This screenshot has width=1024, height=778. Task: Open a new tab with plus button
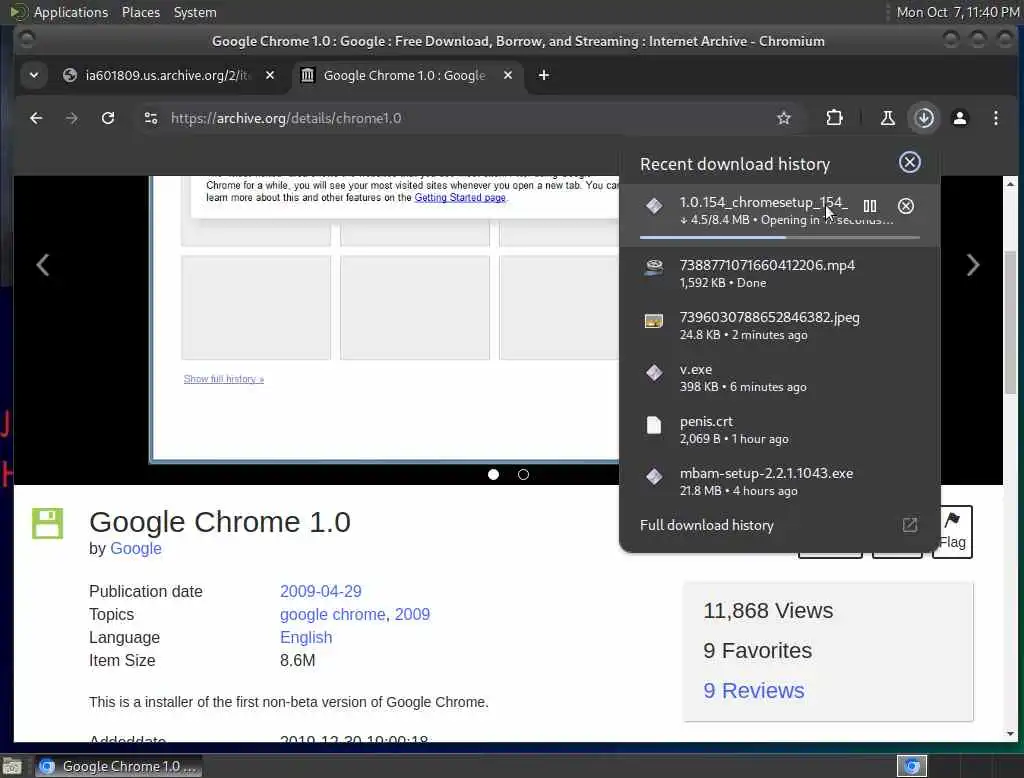tap(543, 75)
